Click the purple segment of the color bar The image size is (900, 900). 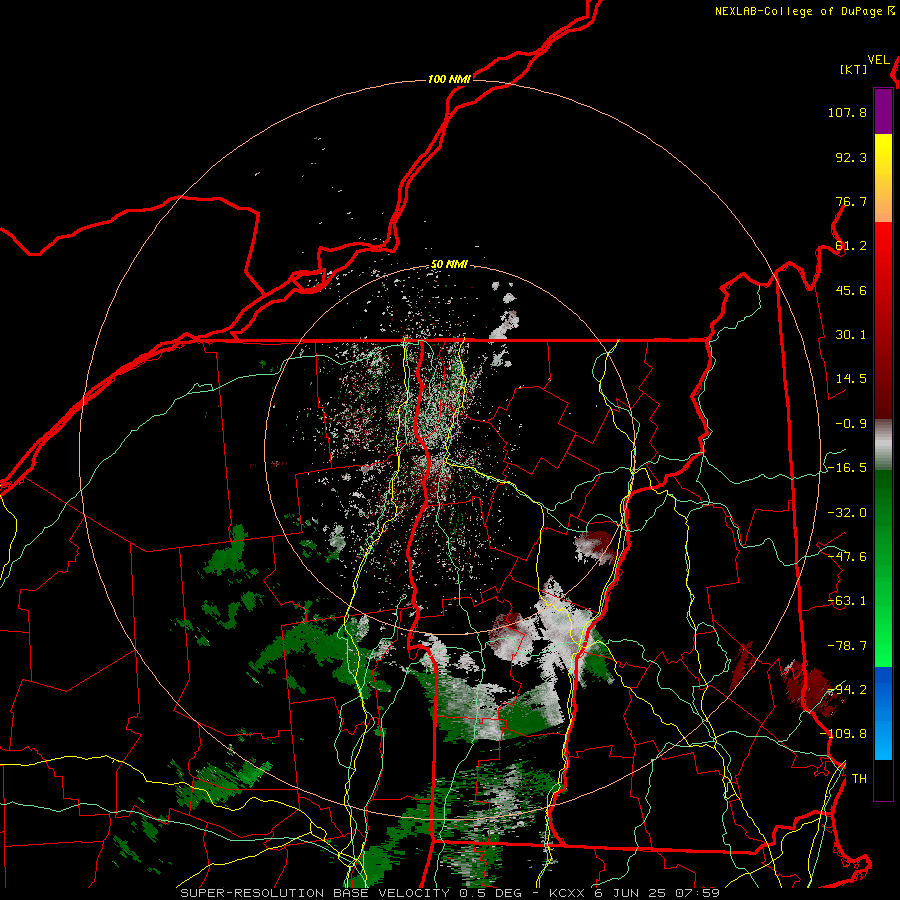click(883, 111)
